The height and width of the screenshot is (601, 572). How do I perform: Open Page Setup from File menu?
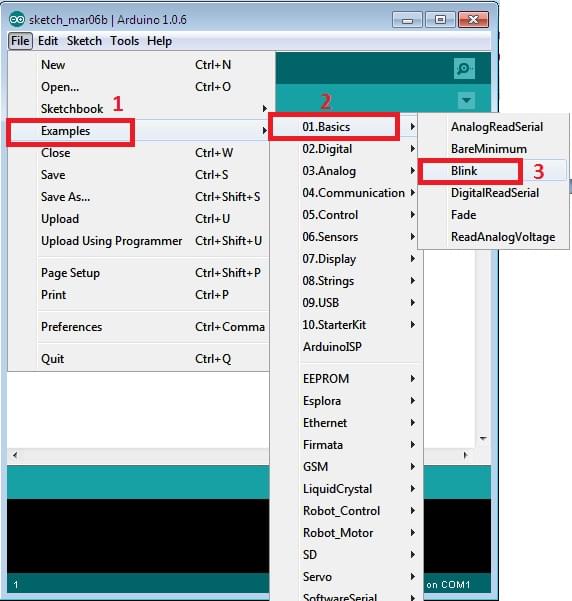click(x=138, y=273)
